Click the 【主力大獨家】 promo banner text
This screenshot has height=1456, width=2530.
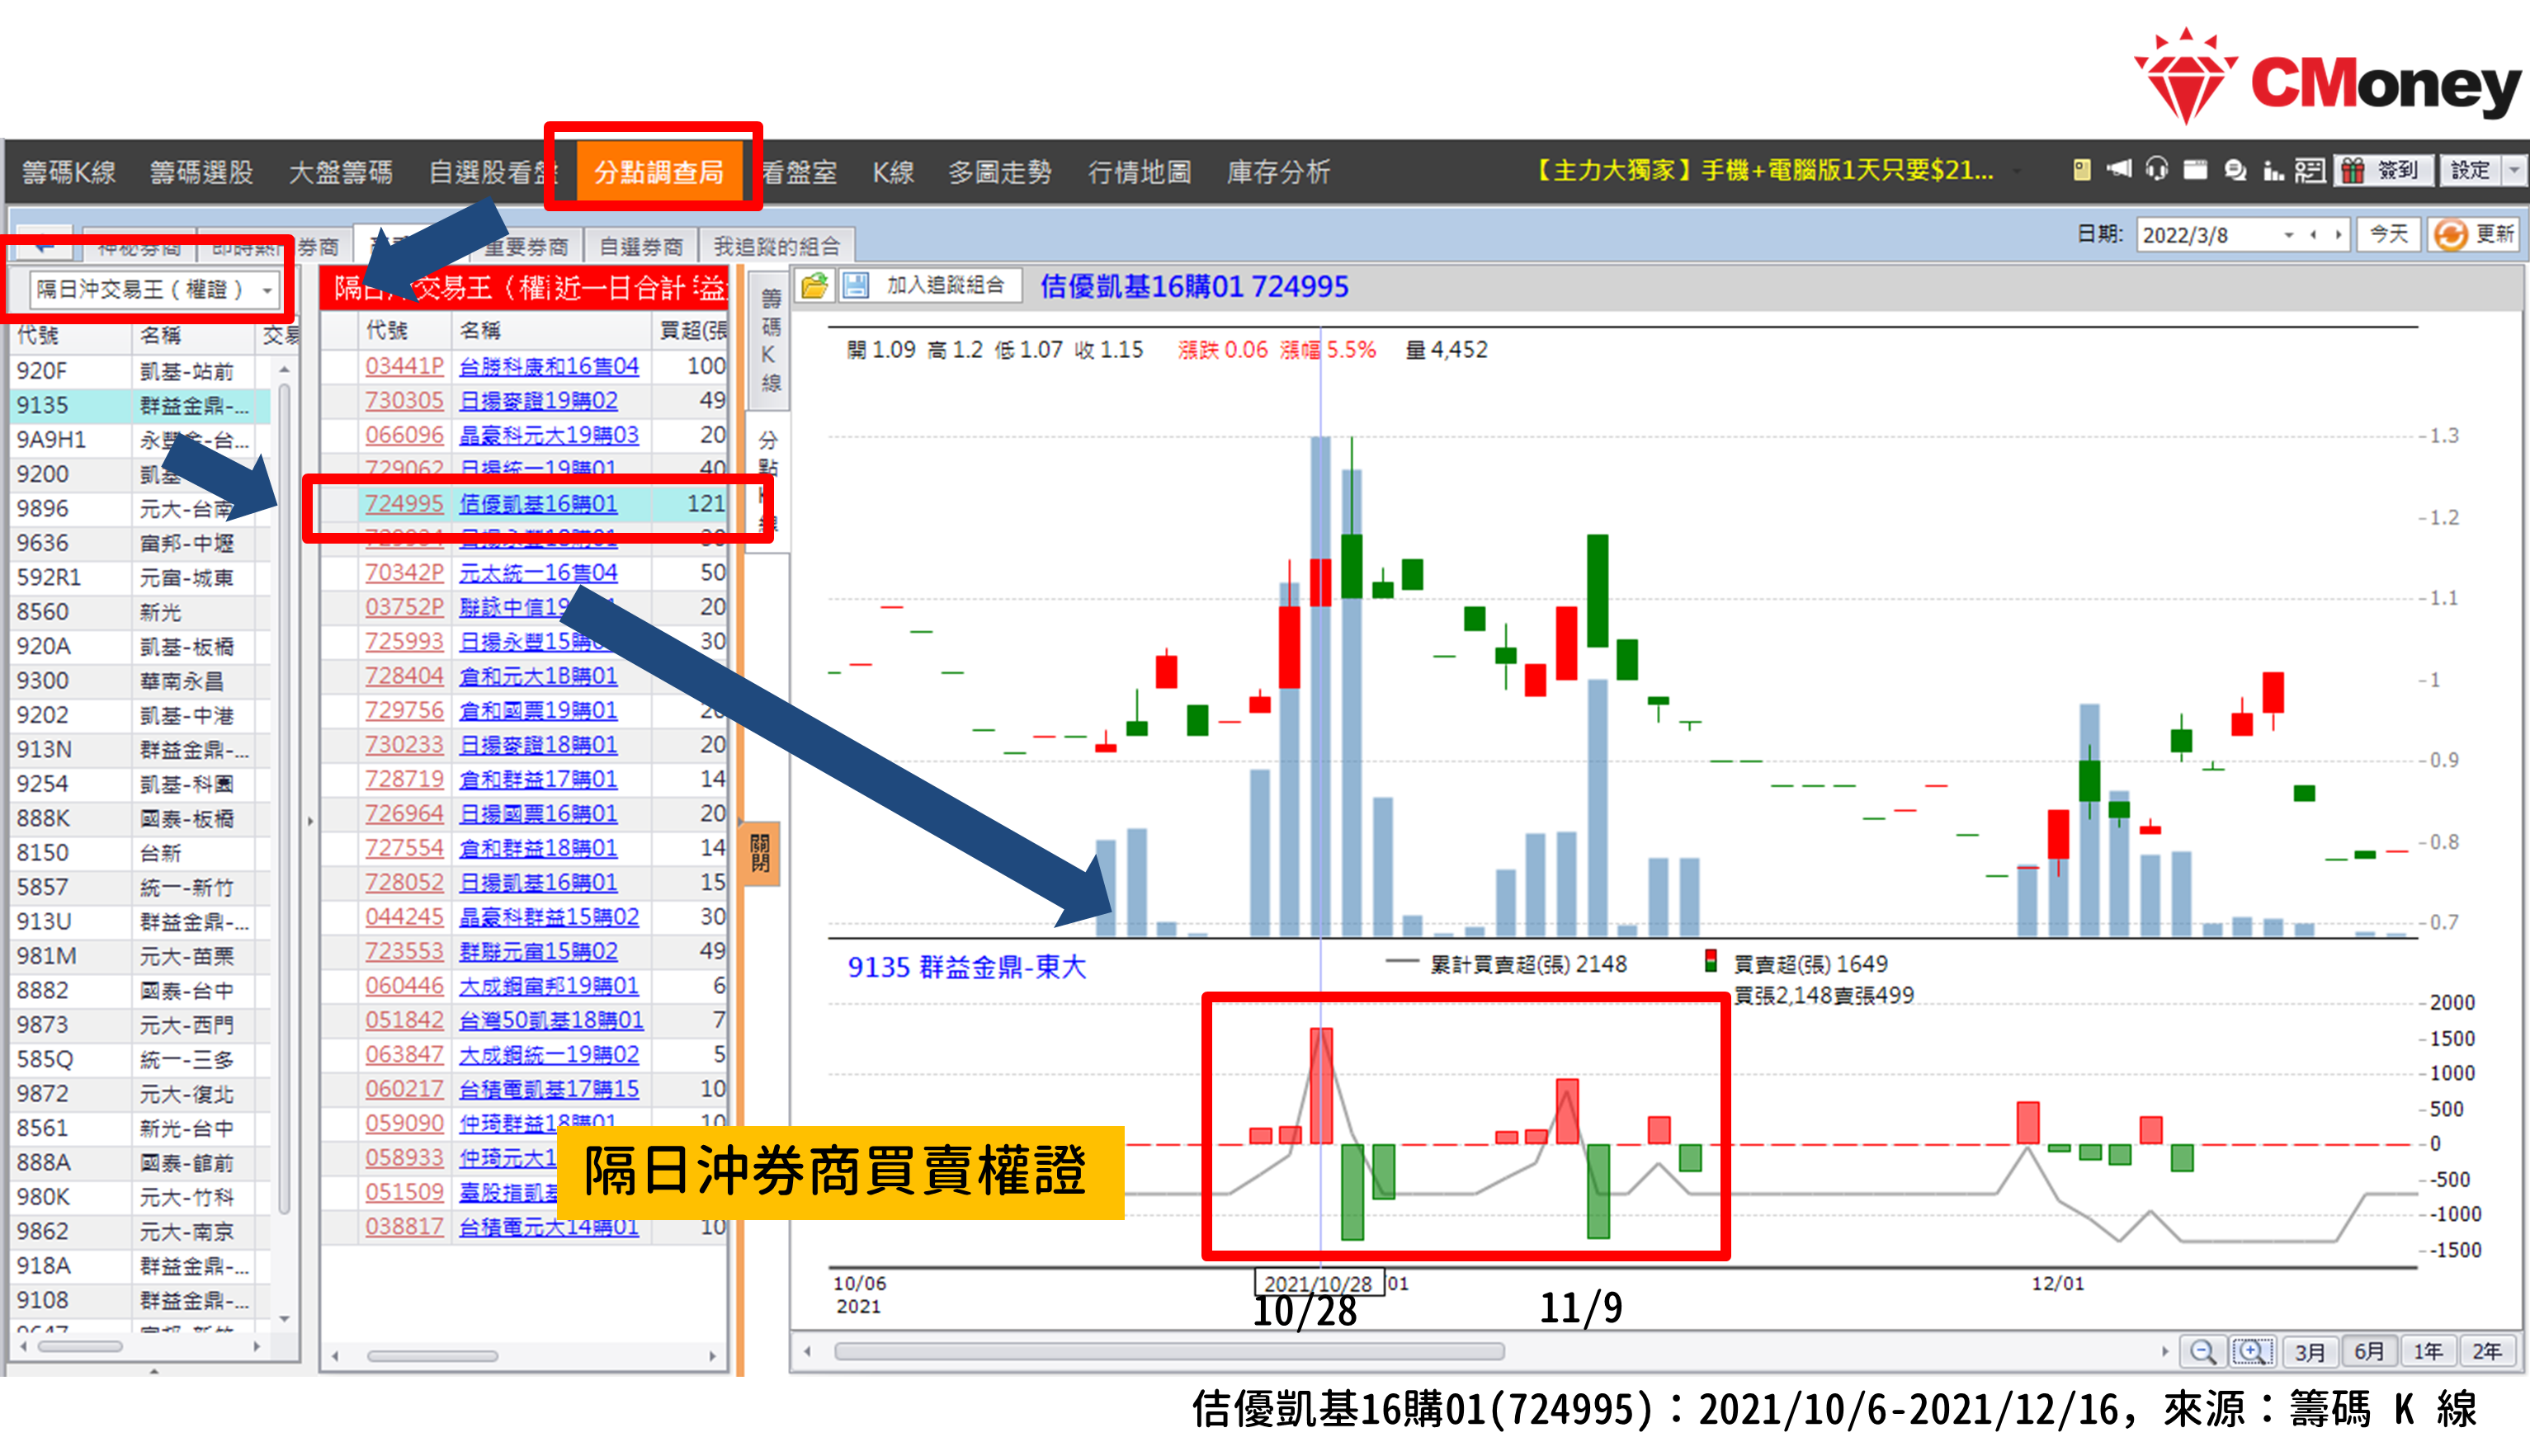[1762, 171]
